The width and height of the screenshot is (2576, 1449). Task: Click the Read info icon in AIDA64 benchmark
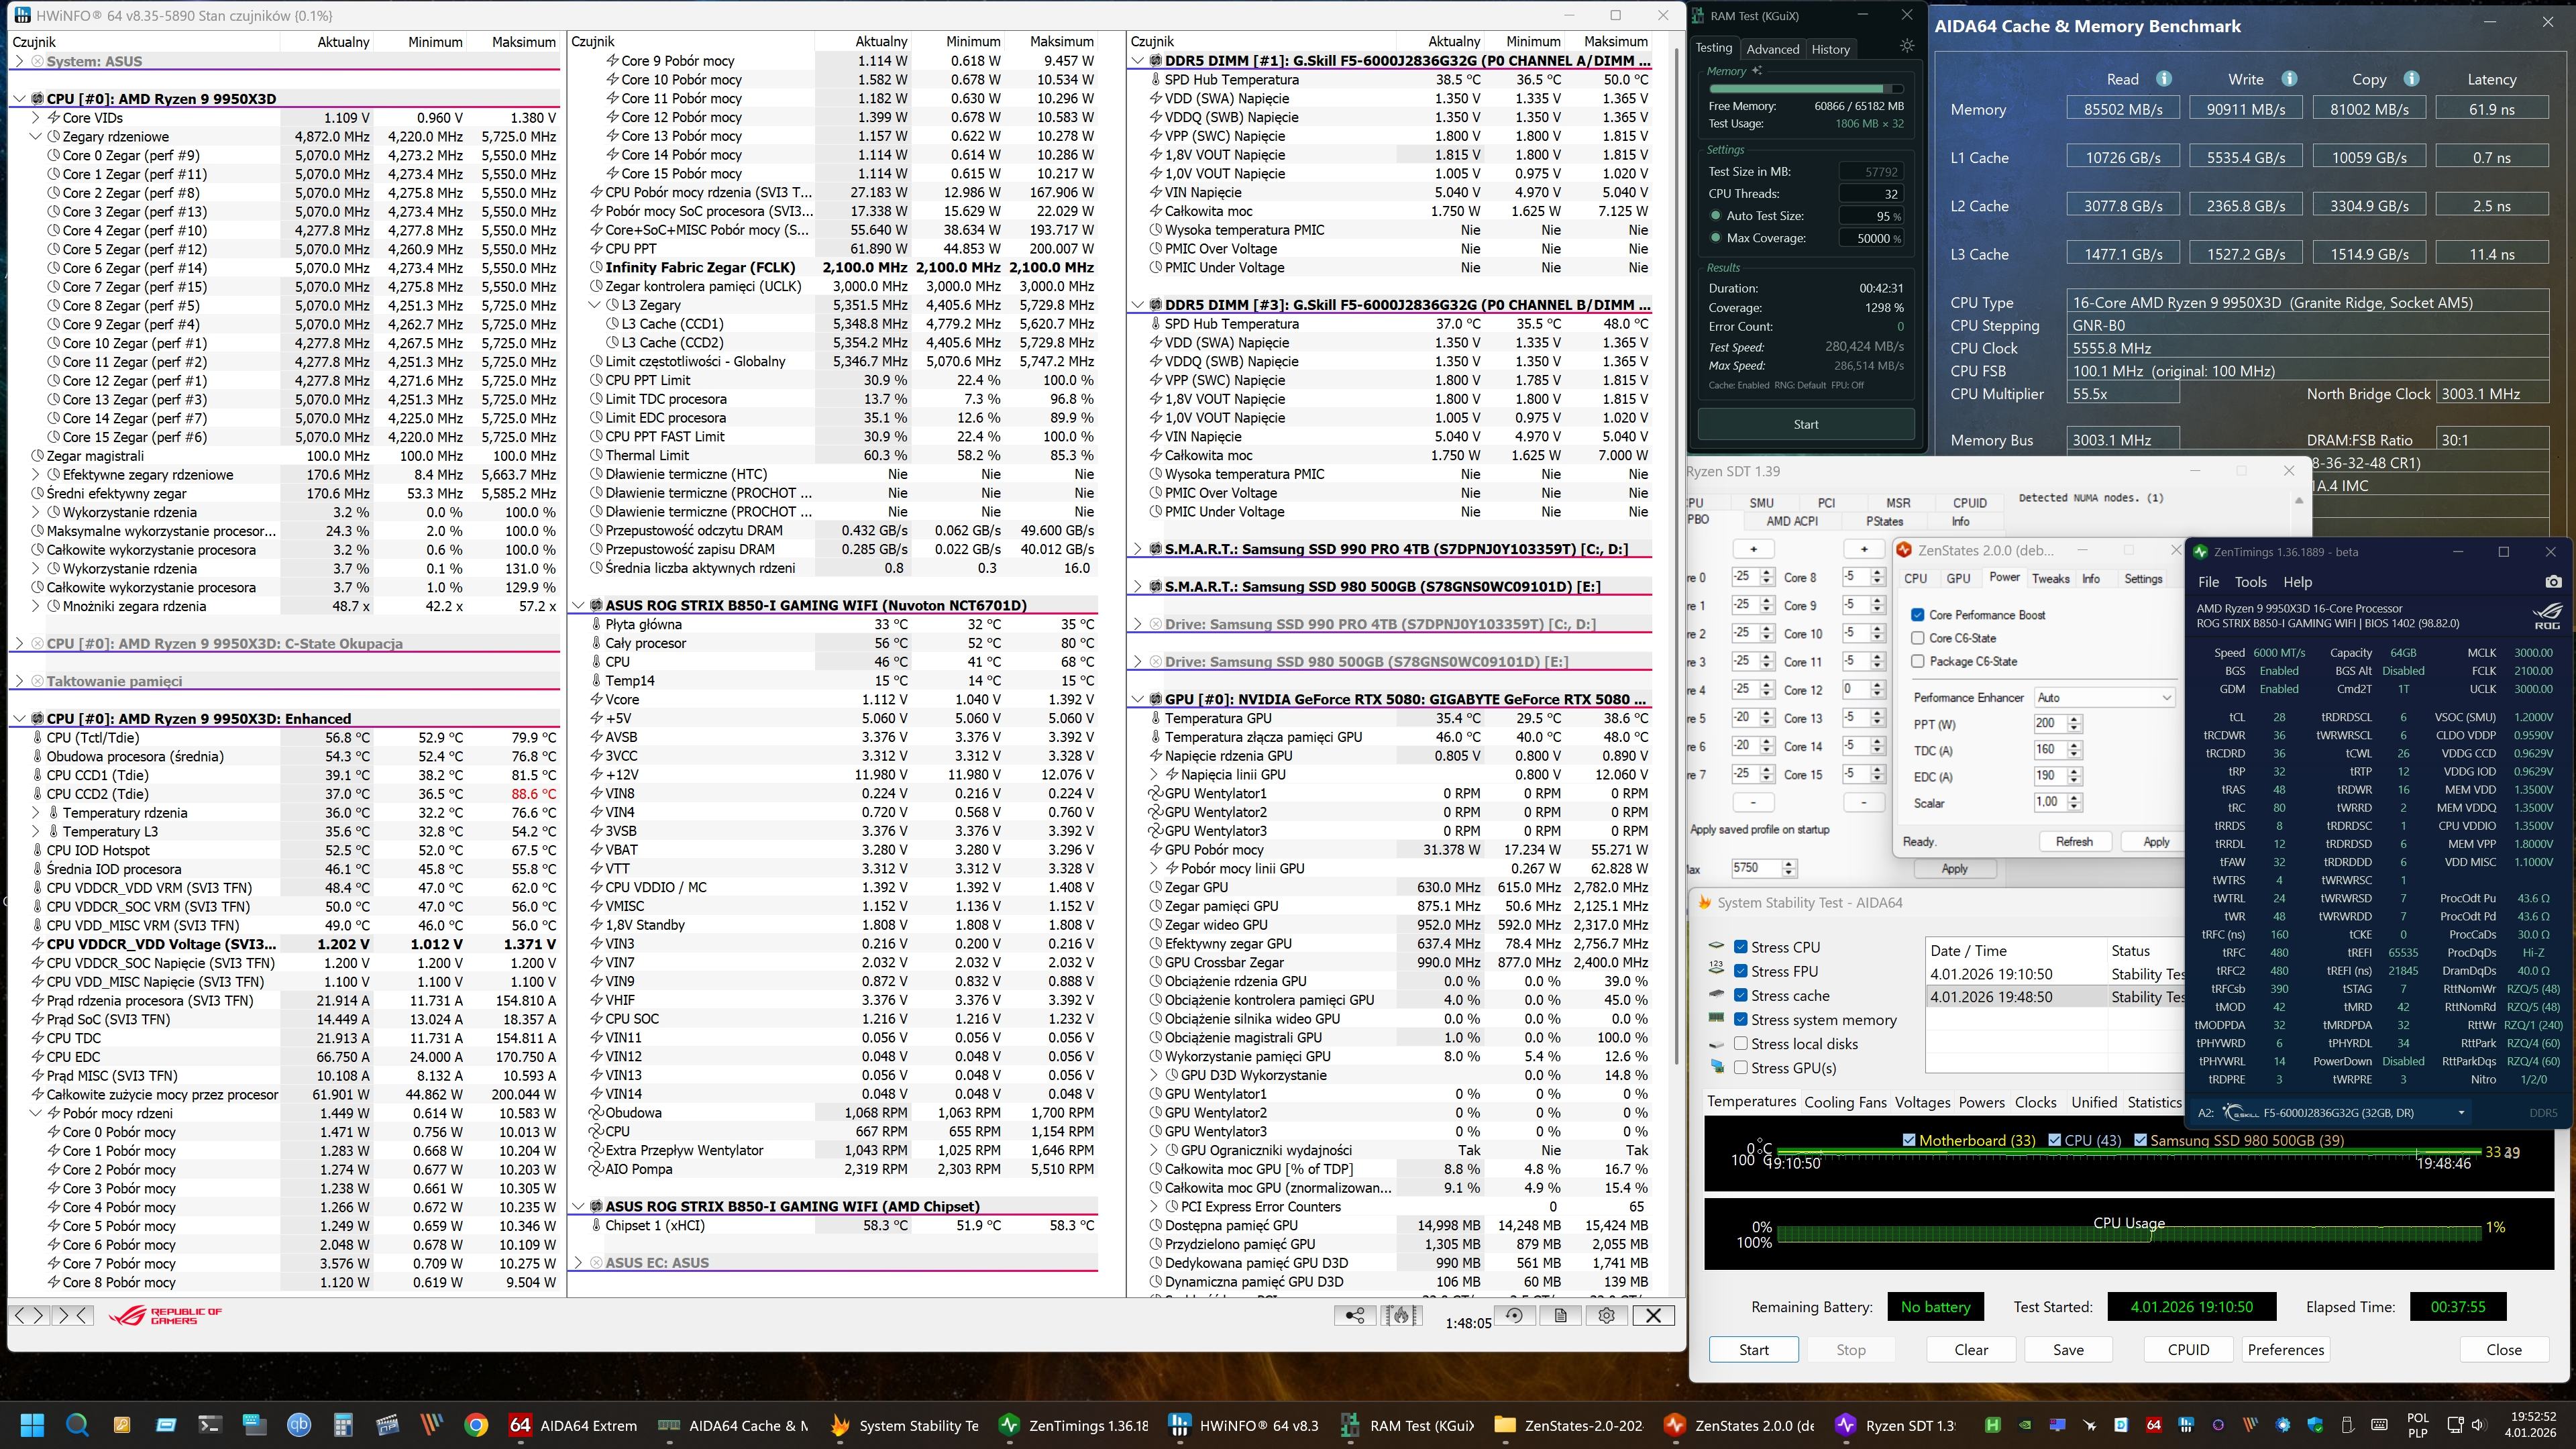[x=2164, y=79]
